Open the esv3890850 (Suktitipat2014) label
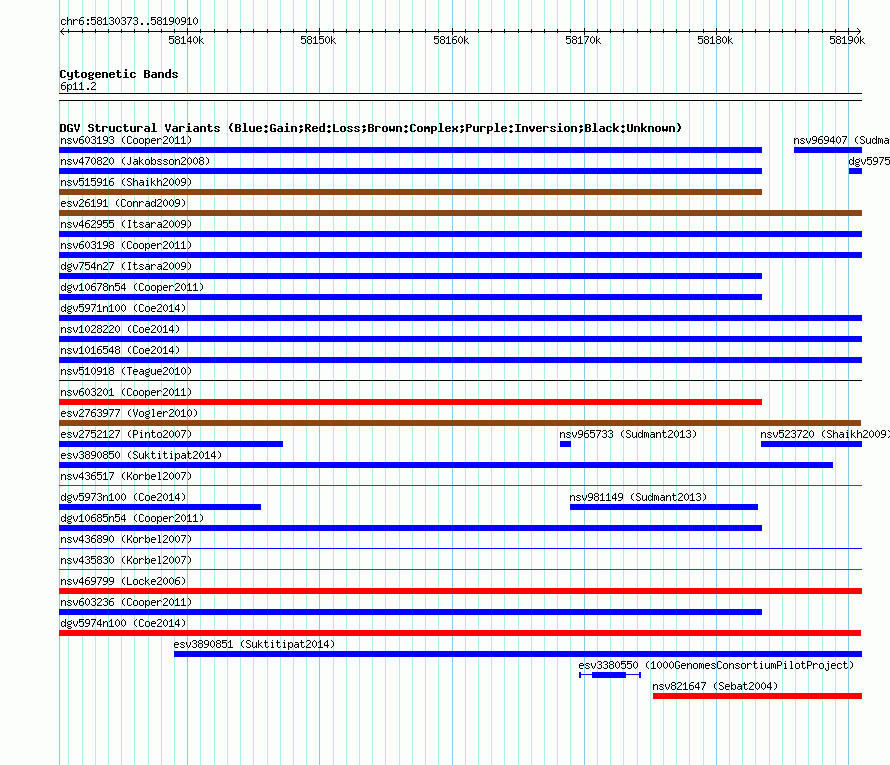This screenshot has height=765, width=890. [141, 455]
